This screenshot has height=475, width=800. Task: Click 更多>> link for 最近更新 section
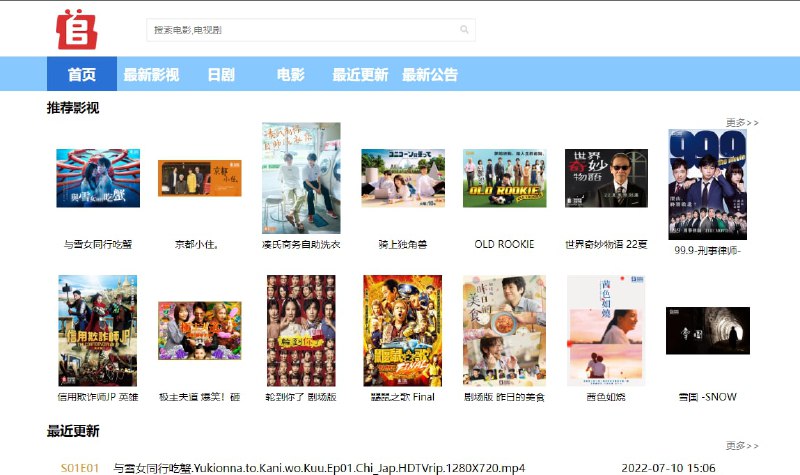pyautogui.click(x=742, y=445)
